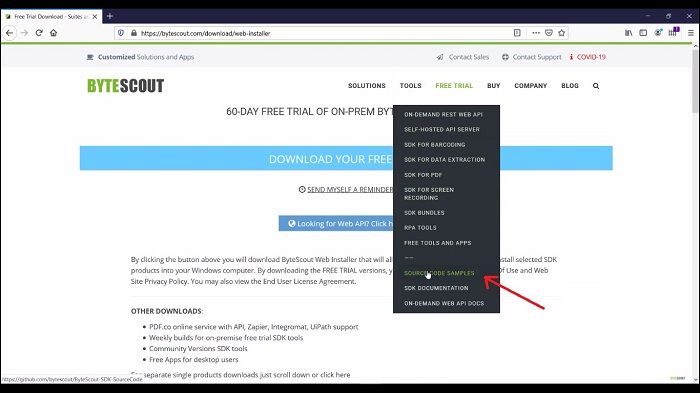Click the site search magnifier icon
The image size is (700, 393).
pos(596,86)
